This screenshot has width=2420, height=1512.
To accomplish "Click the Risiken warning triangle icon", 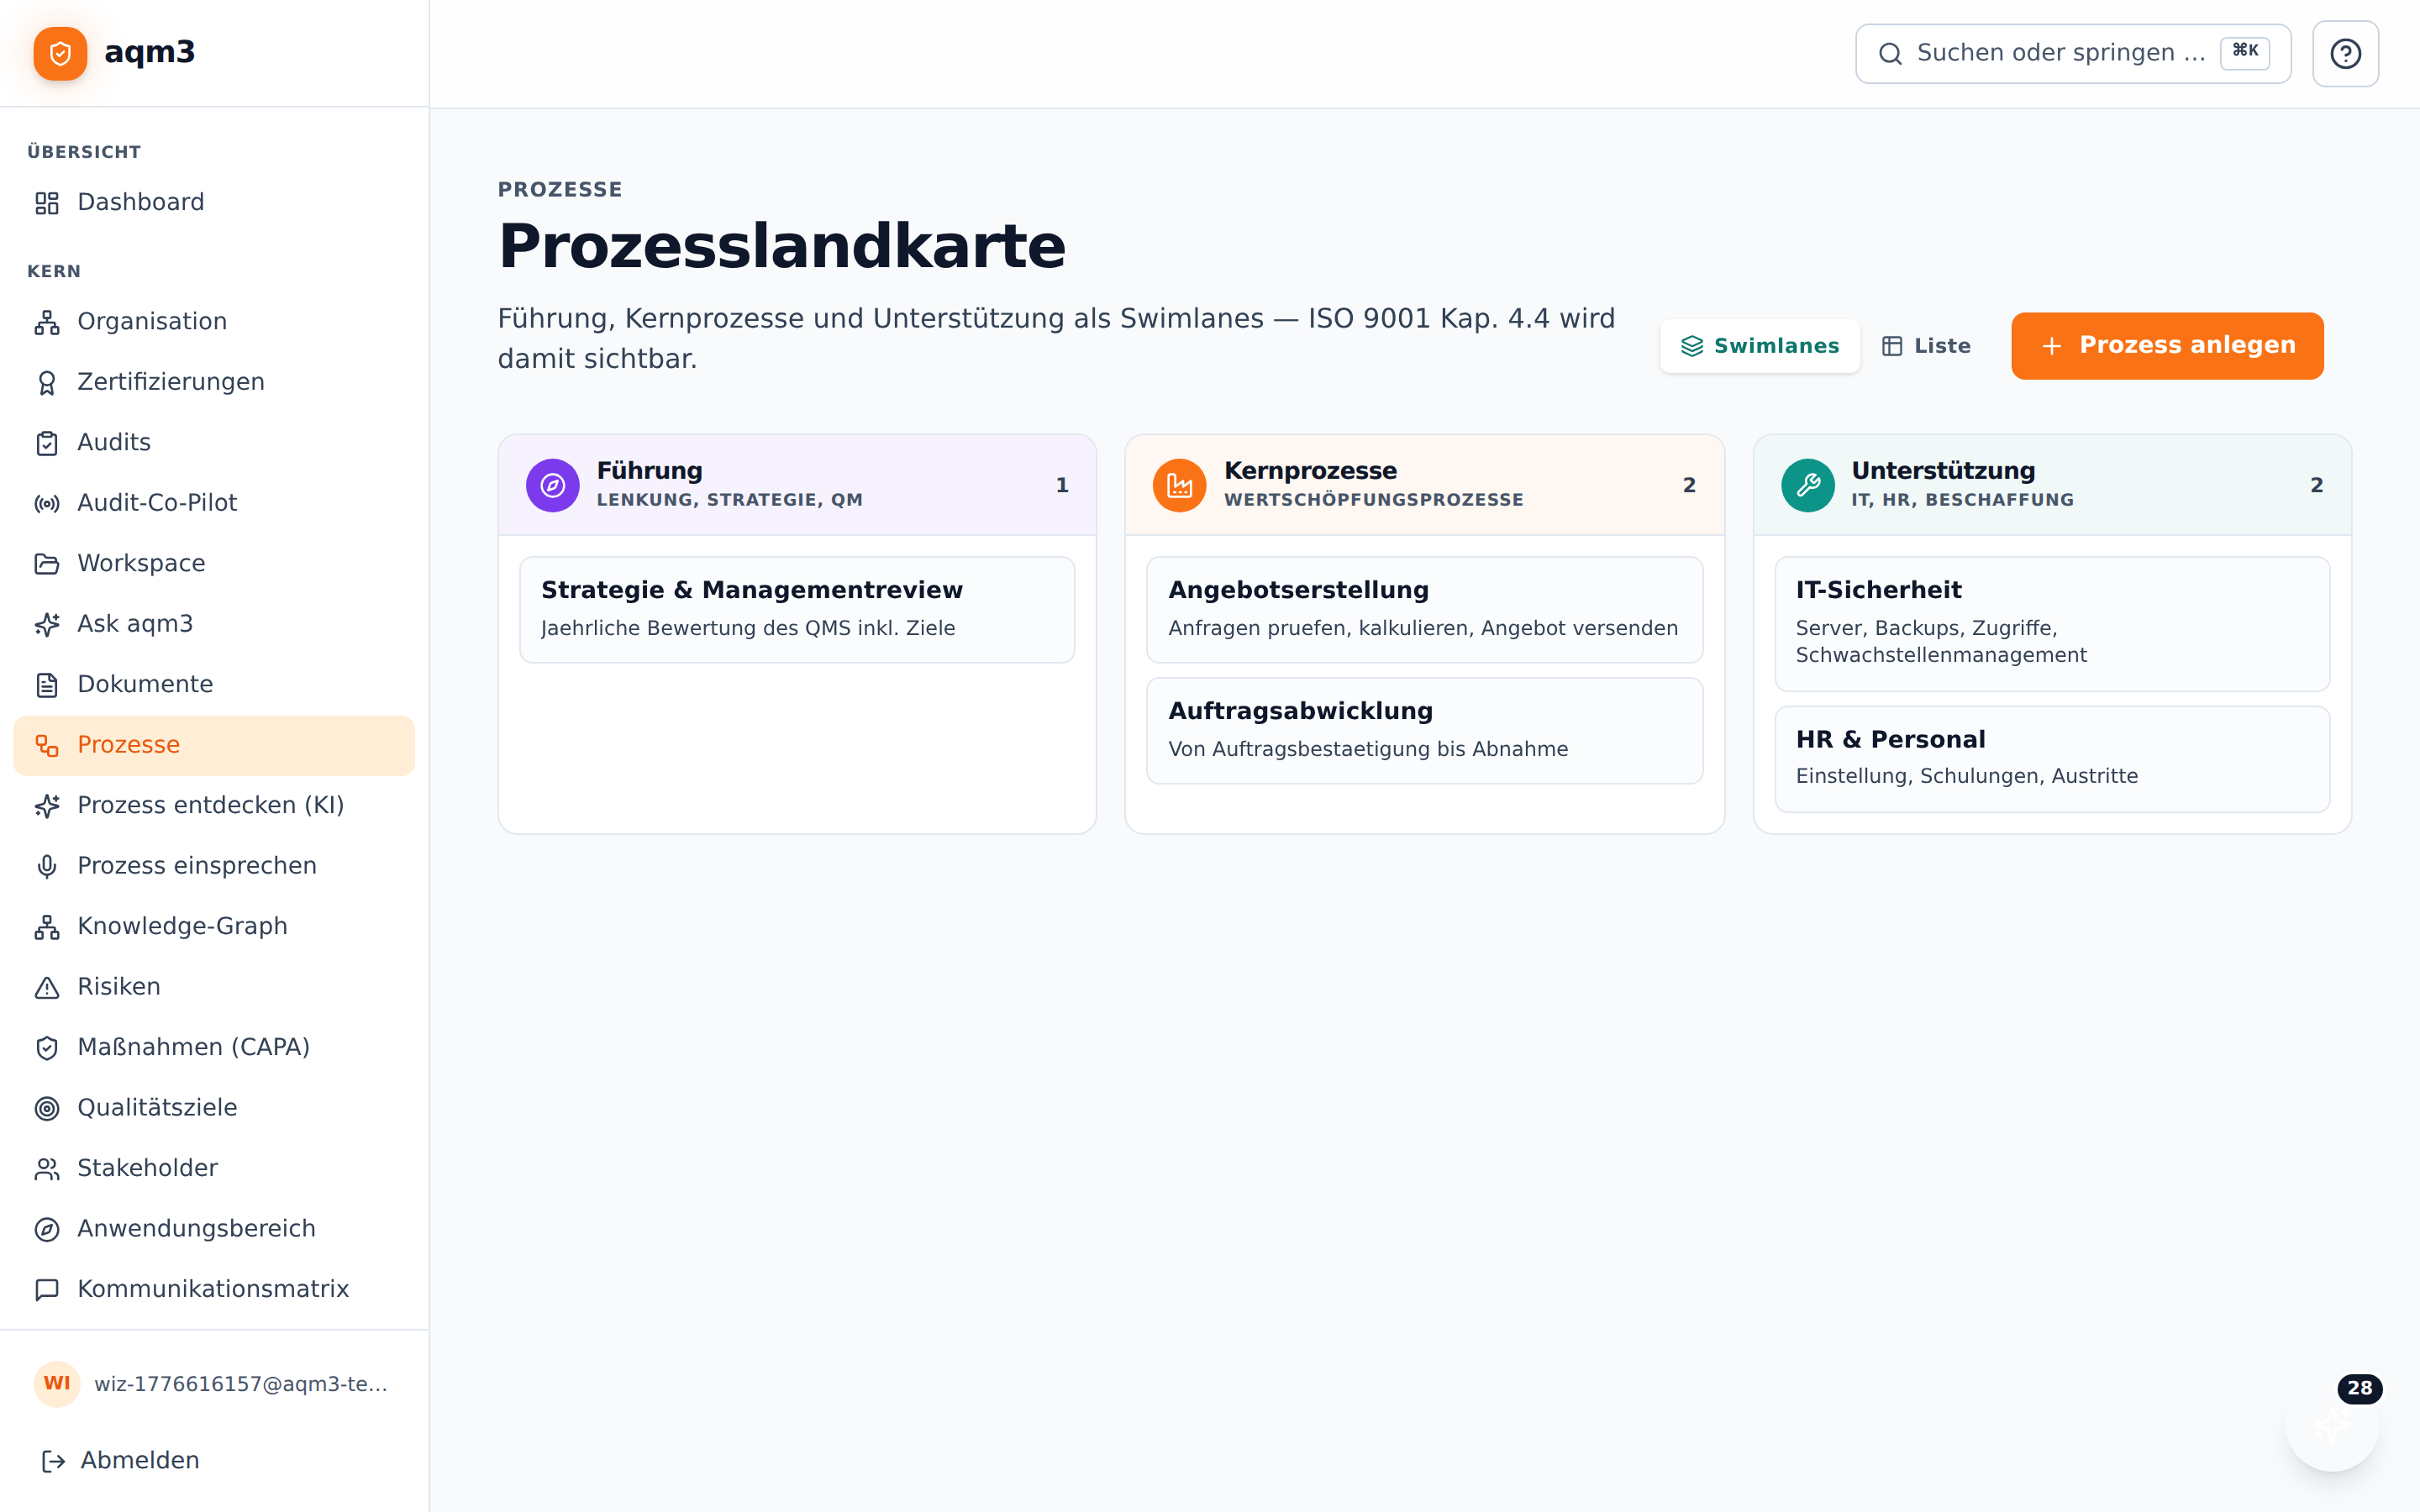I will [47, 987].
